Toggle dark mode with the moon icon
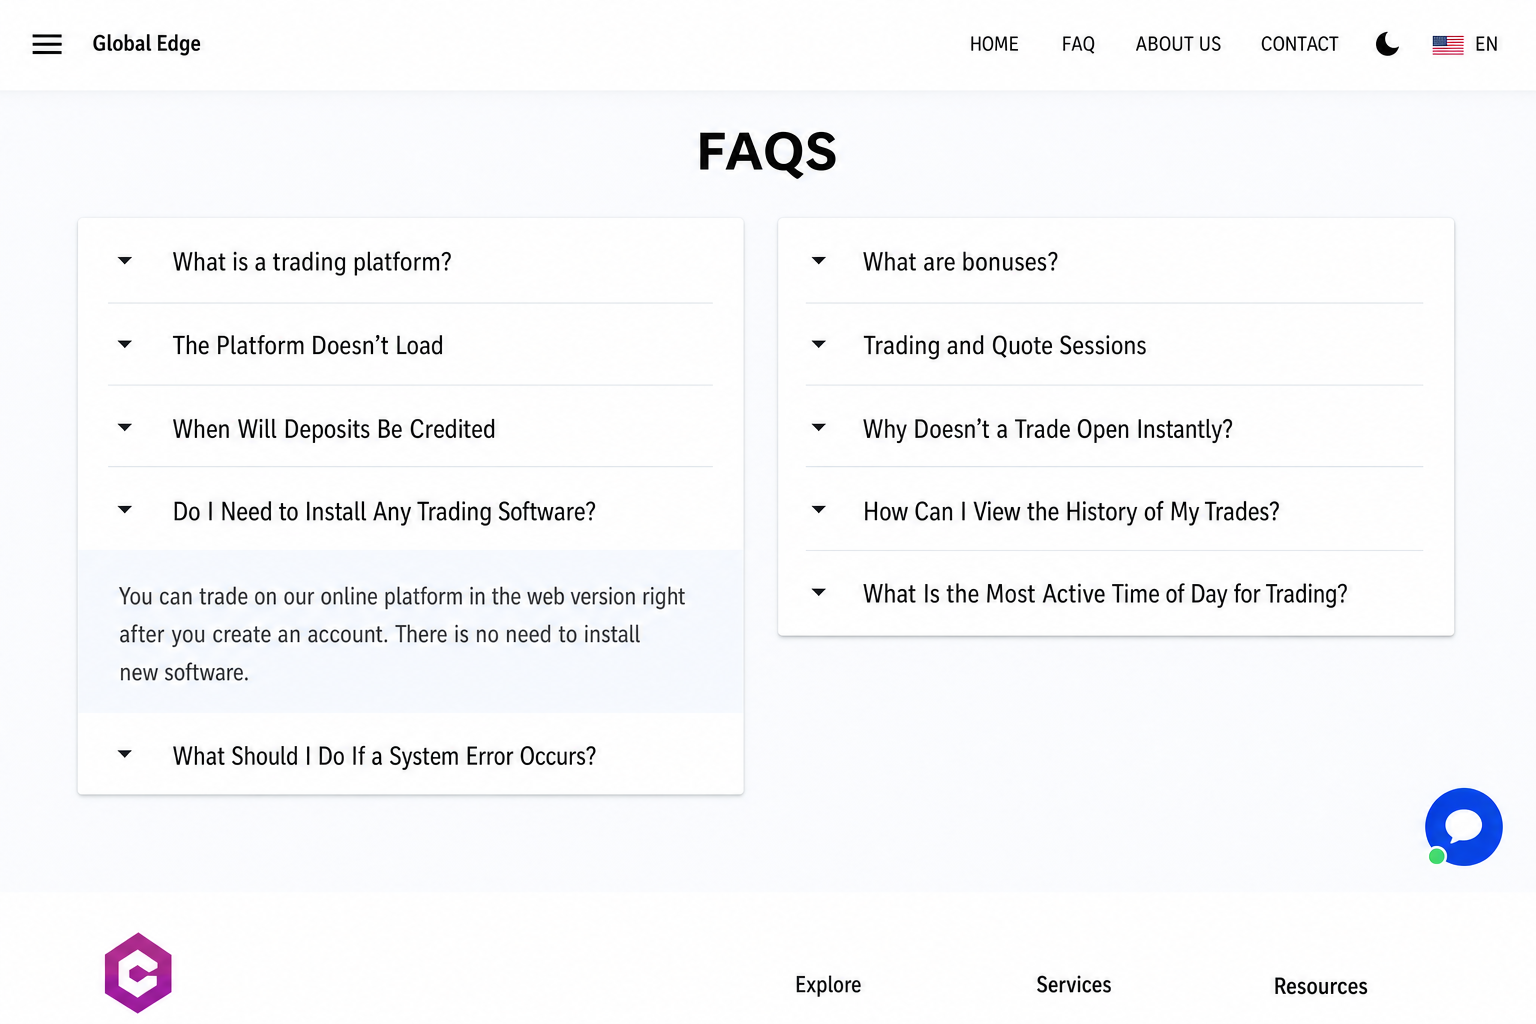 pyautogui.click(x=1387, y=44)
